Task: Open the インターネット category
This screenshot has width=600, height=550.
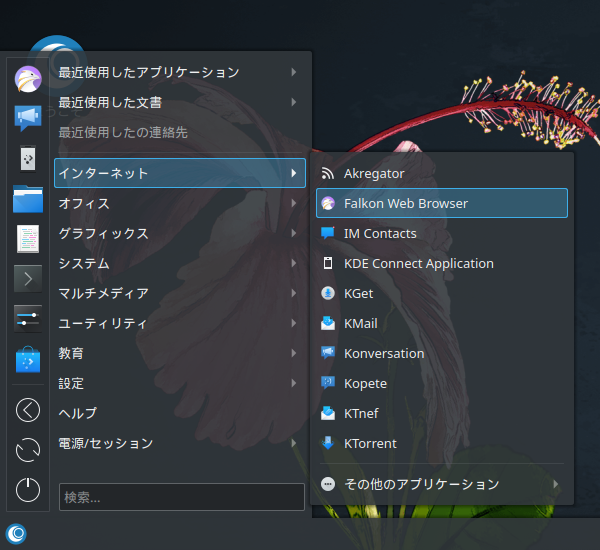Action: tap(180, 173)
